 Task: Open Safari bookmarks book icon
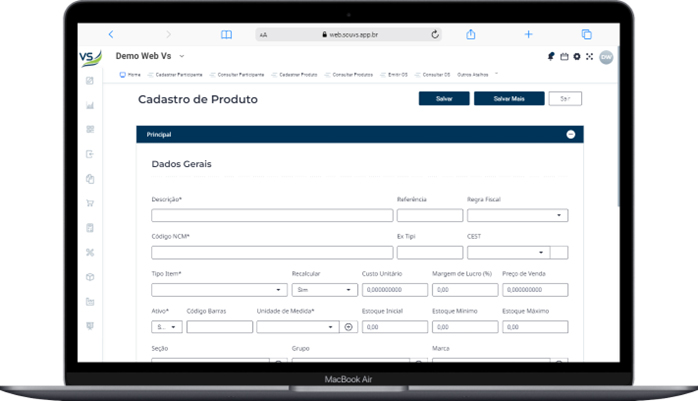coord(226,34)
